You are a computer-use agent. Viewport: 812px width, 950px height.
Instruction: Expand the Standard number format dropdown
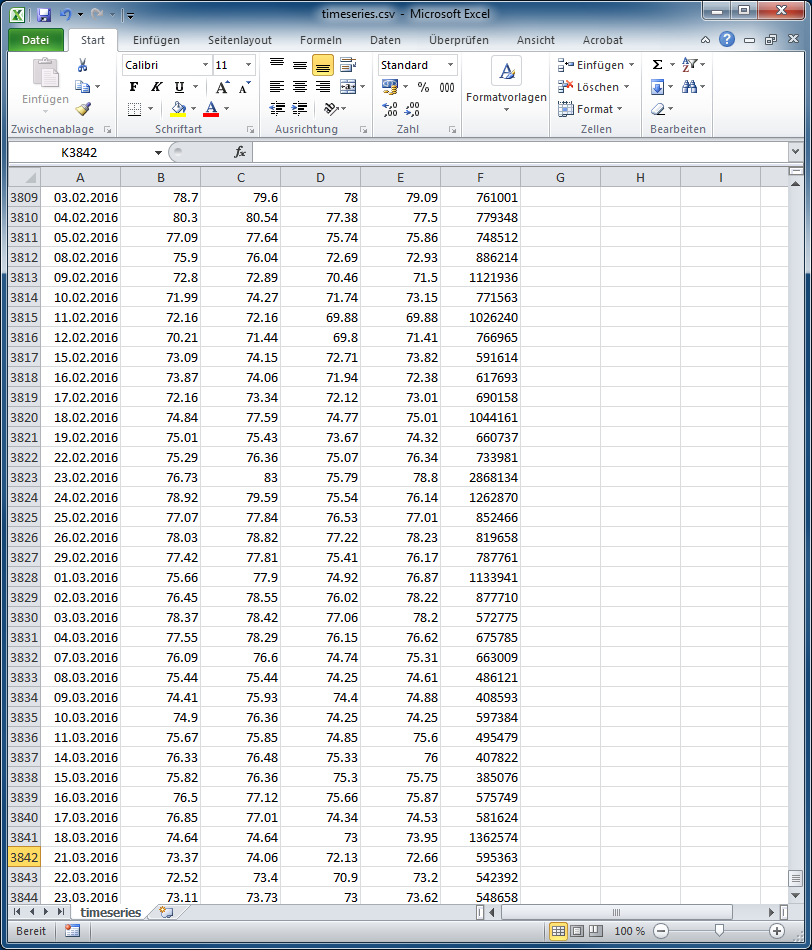point(450,65)
